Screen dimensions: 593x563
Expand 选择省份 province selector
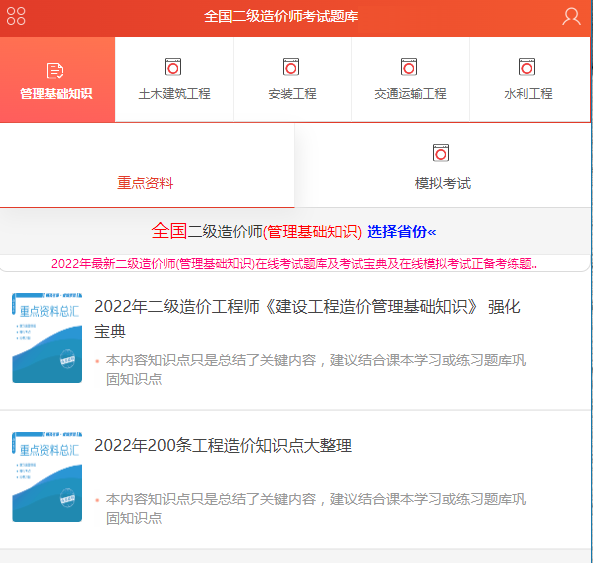(x=402, y=231)
